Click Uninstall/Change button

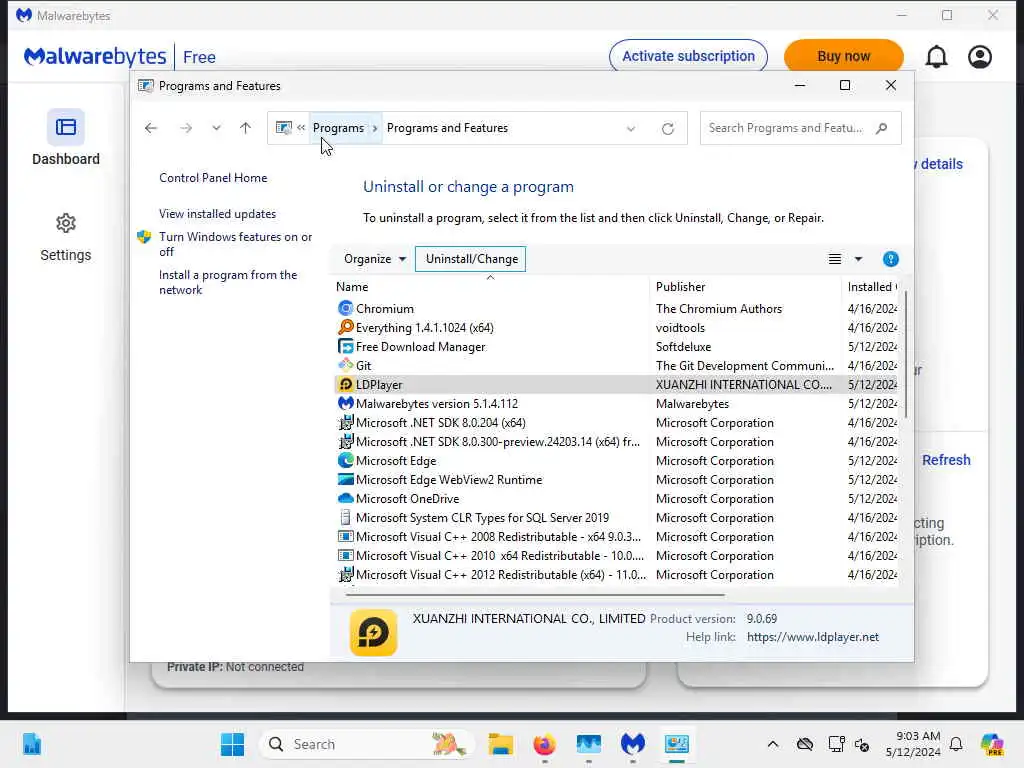[471, 259]
